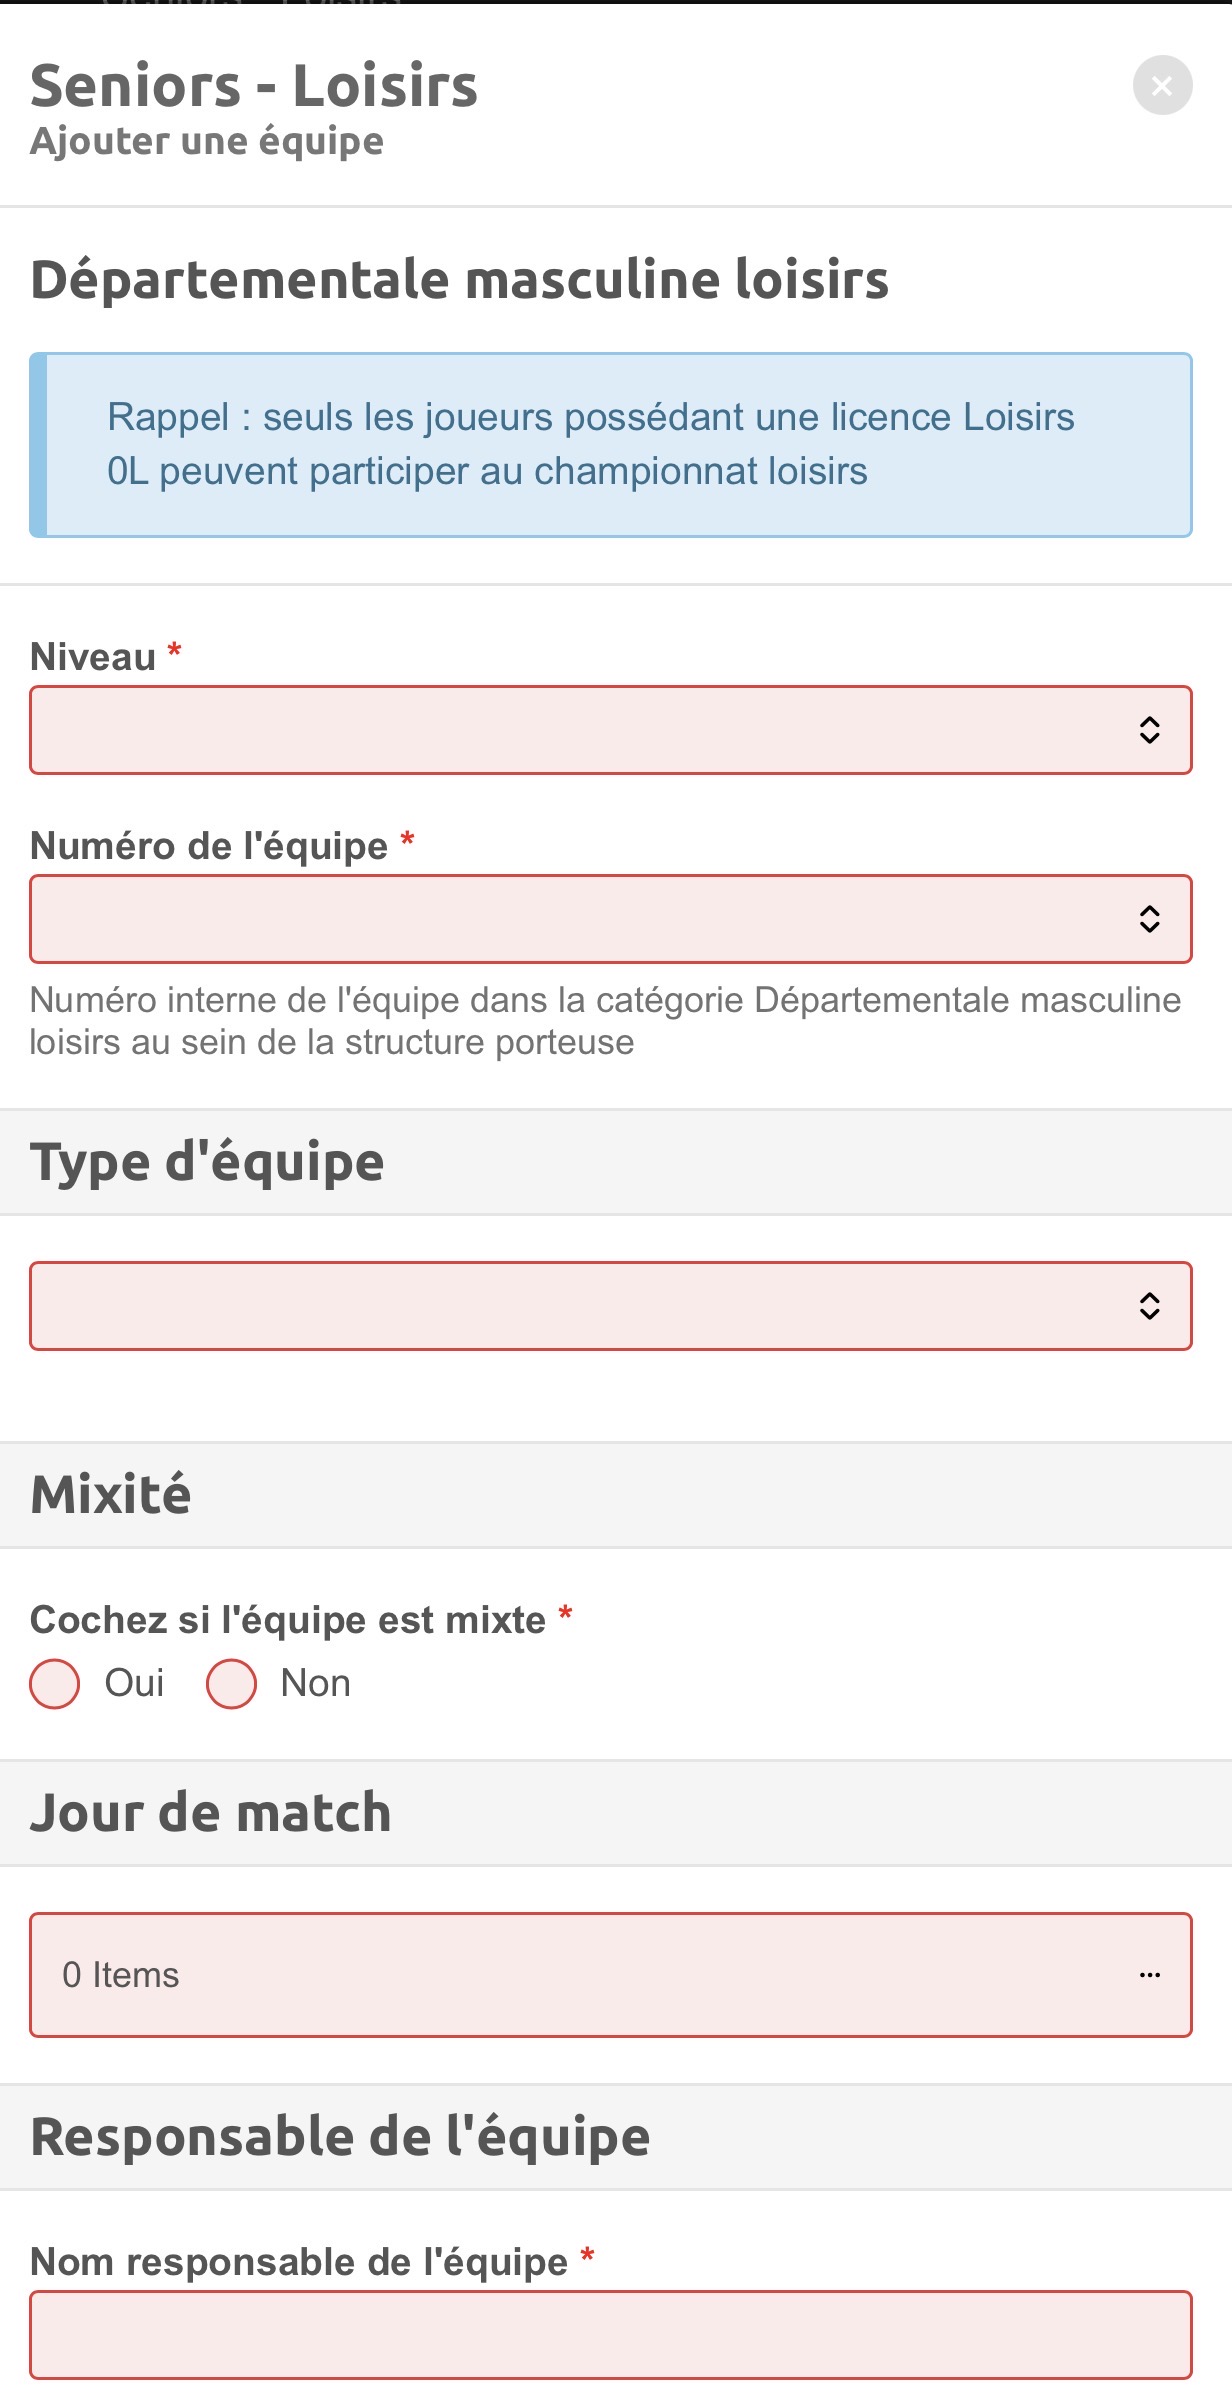The width and height of the screenshot is (1232, 2387).
Task: Click the Numéro de l'équipe chevron arrows
Action: coord(1150,919)
